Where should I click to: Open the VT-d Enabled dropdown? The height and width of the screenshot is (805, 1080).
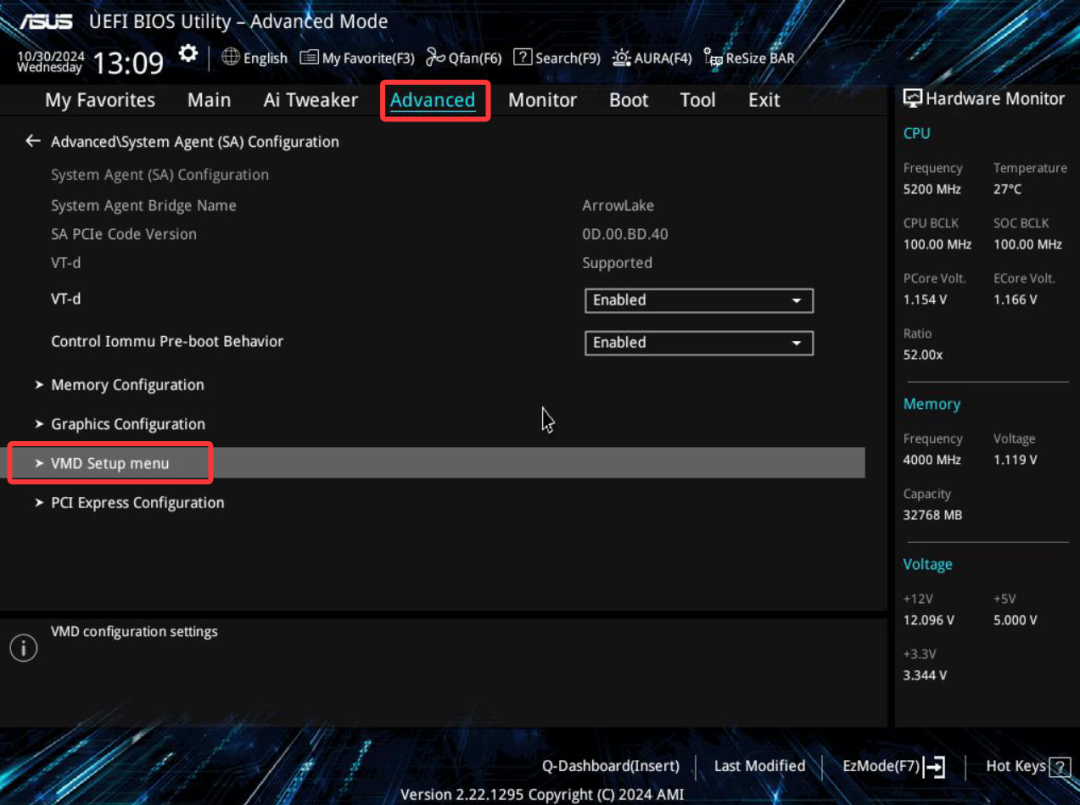point(698,300)
